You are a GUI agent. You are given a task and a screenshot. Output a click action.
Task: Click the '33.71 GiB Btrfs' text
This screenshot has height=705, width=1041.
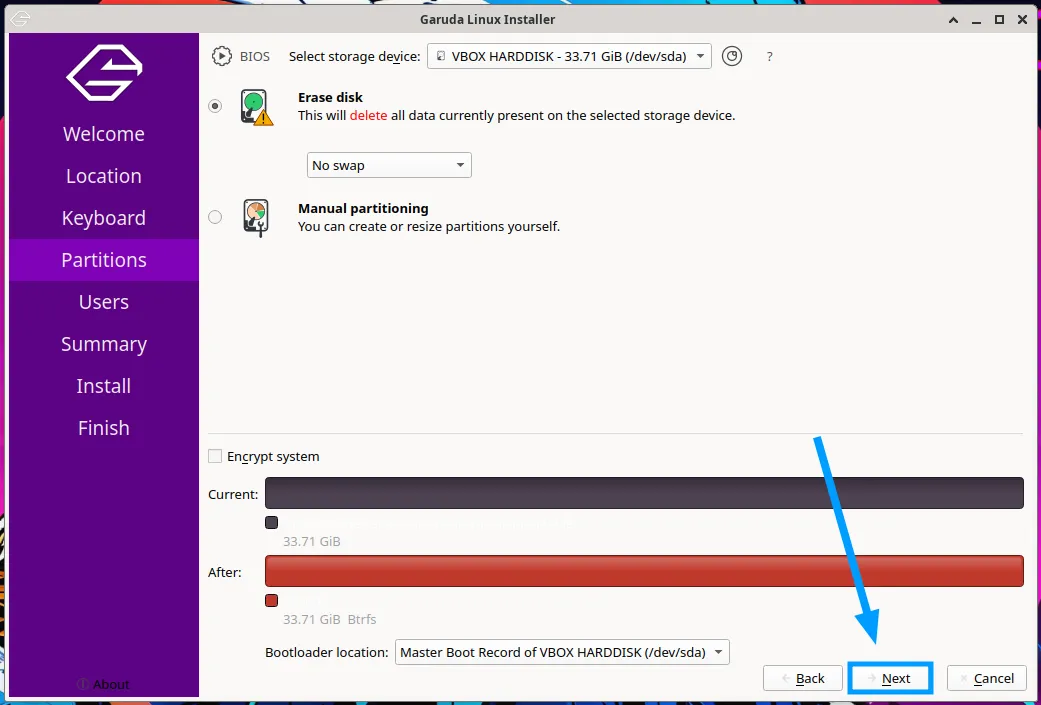click(329, 619)
